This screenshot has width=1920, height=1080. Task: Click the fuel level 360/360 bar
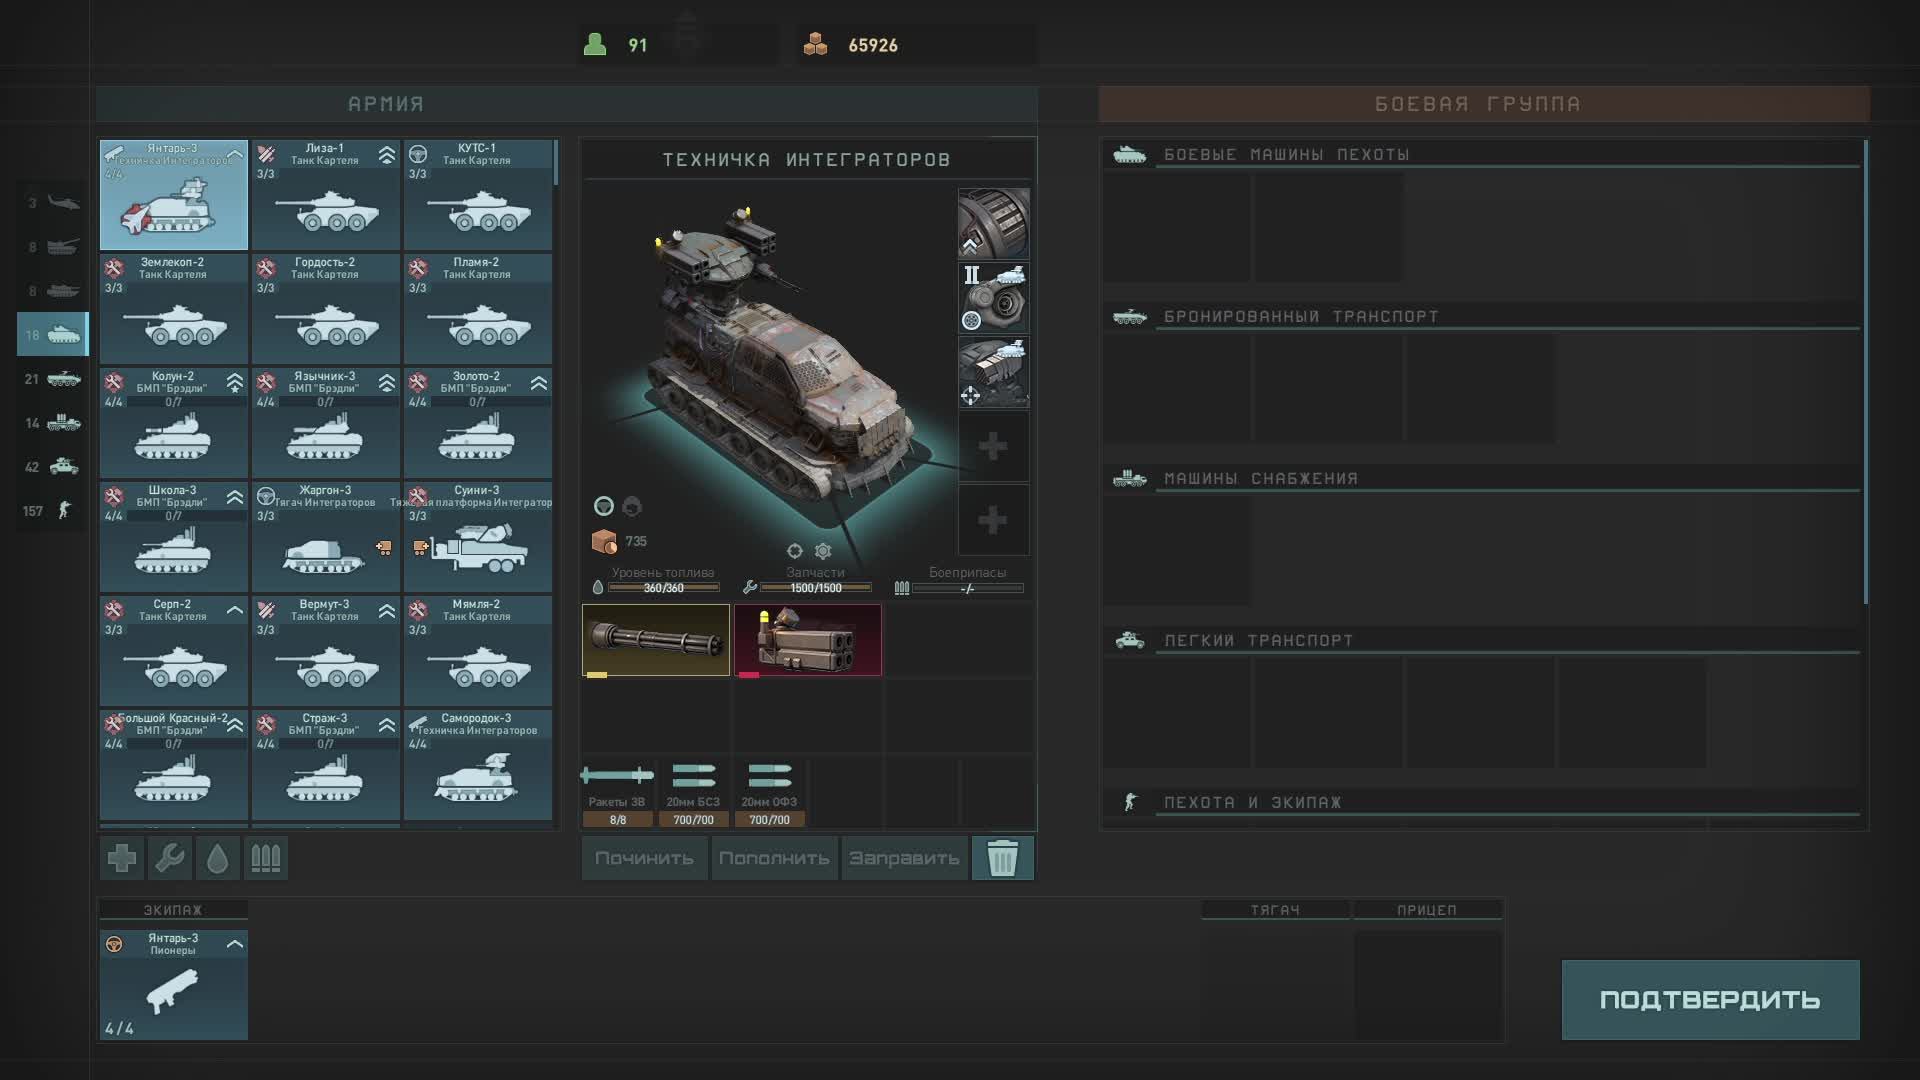click(x=663, y=588)
